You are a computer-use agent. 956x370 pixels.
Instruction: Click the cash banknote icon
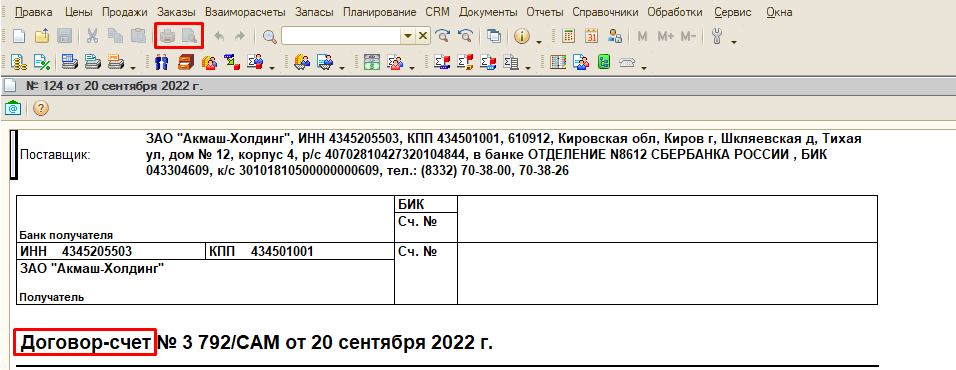(372, 62)
